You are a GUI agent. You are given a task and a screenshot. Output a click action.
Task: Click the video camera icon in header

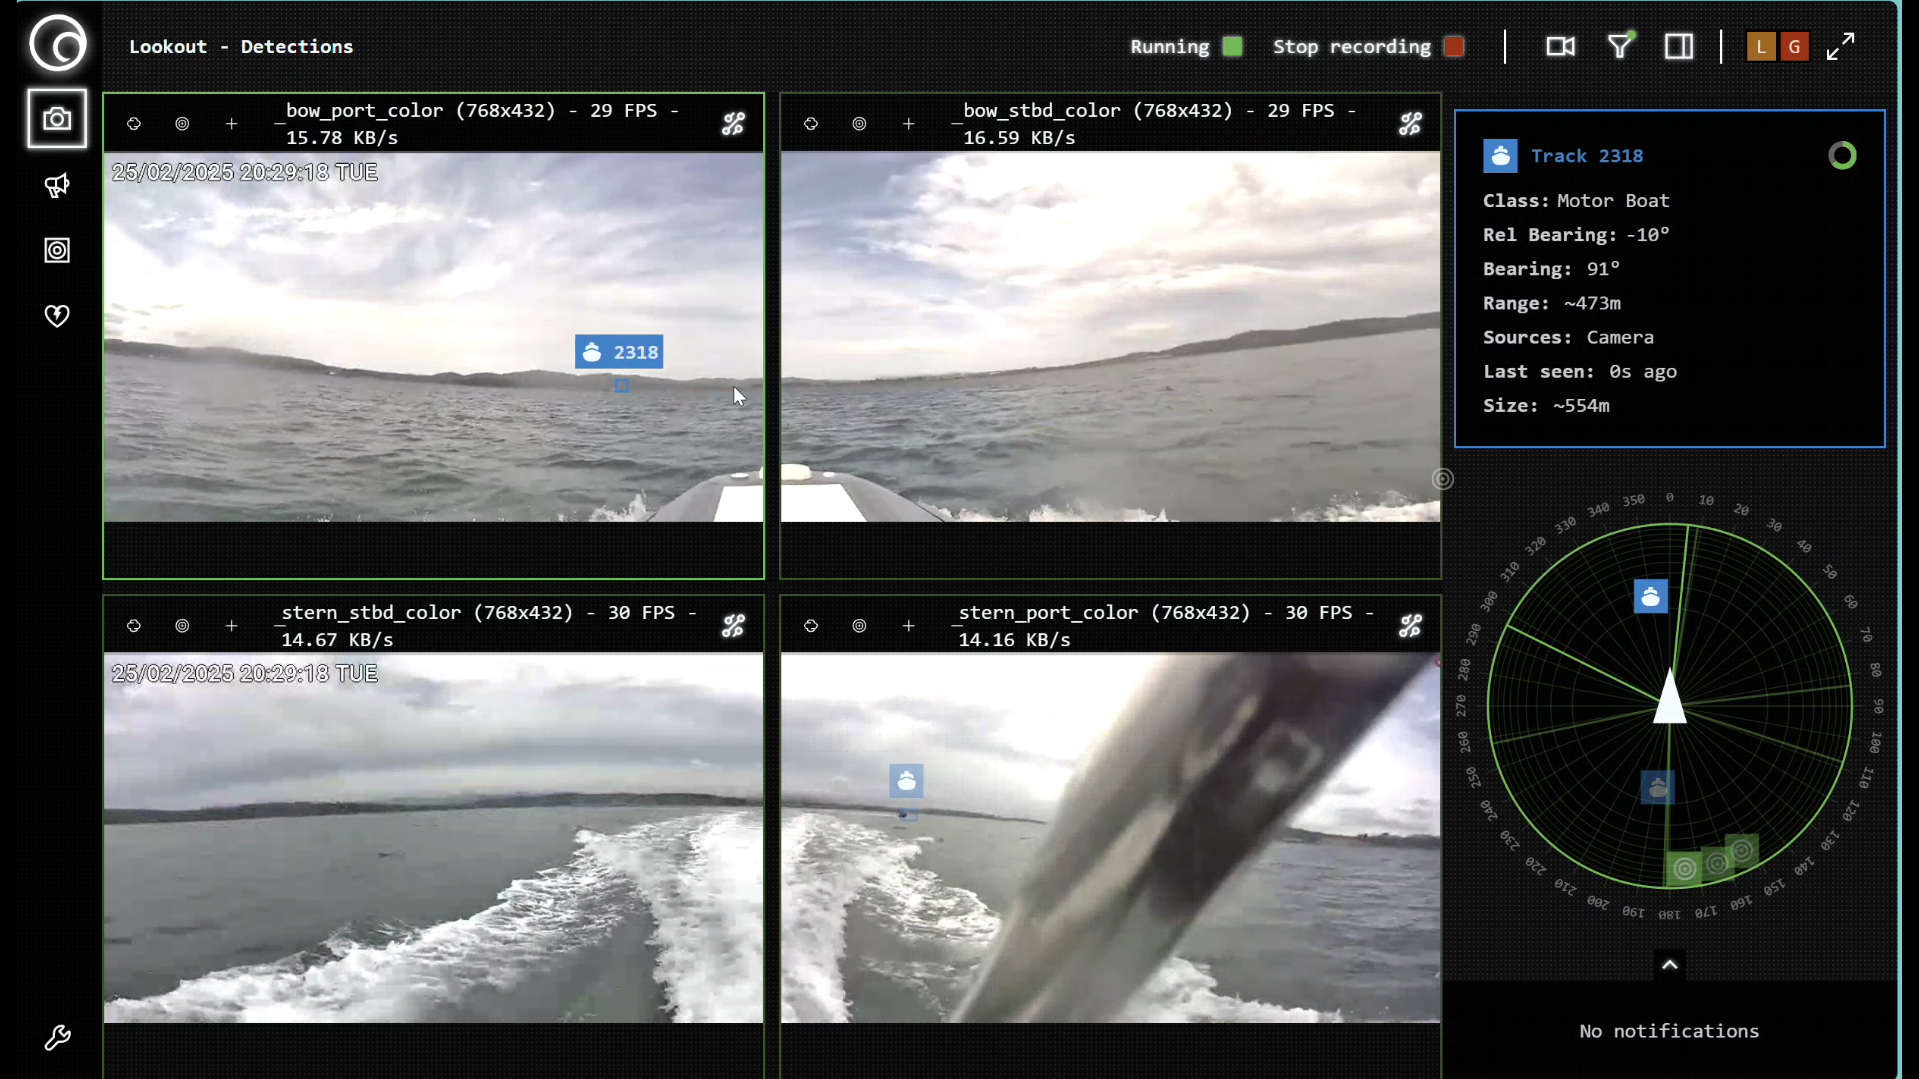(1560, 47)
